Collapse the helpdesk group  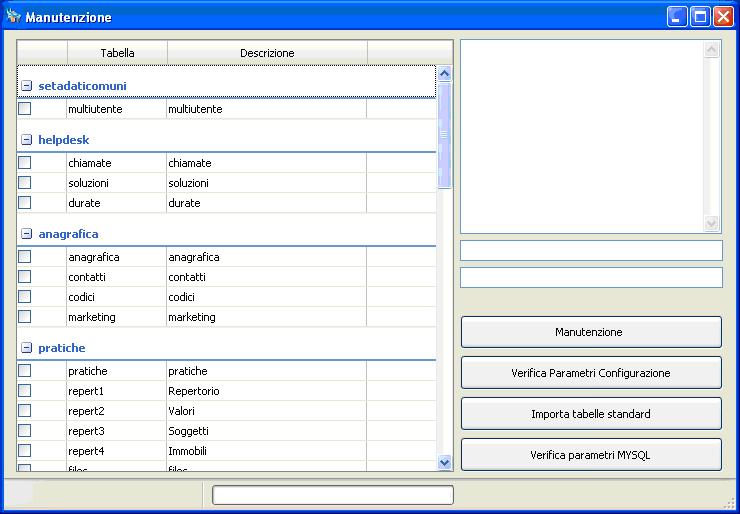click(x=27, y=140)
